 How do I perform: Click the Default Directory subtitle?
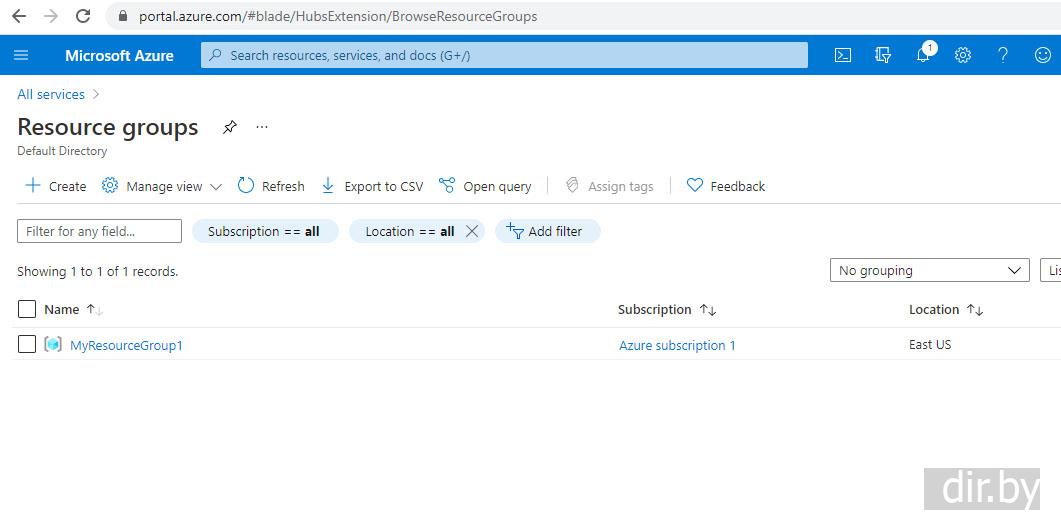click(62, 151)
